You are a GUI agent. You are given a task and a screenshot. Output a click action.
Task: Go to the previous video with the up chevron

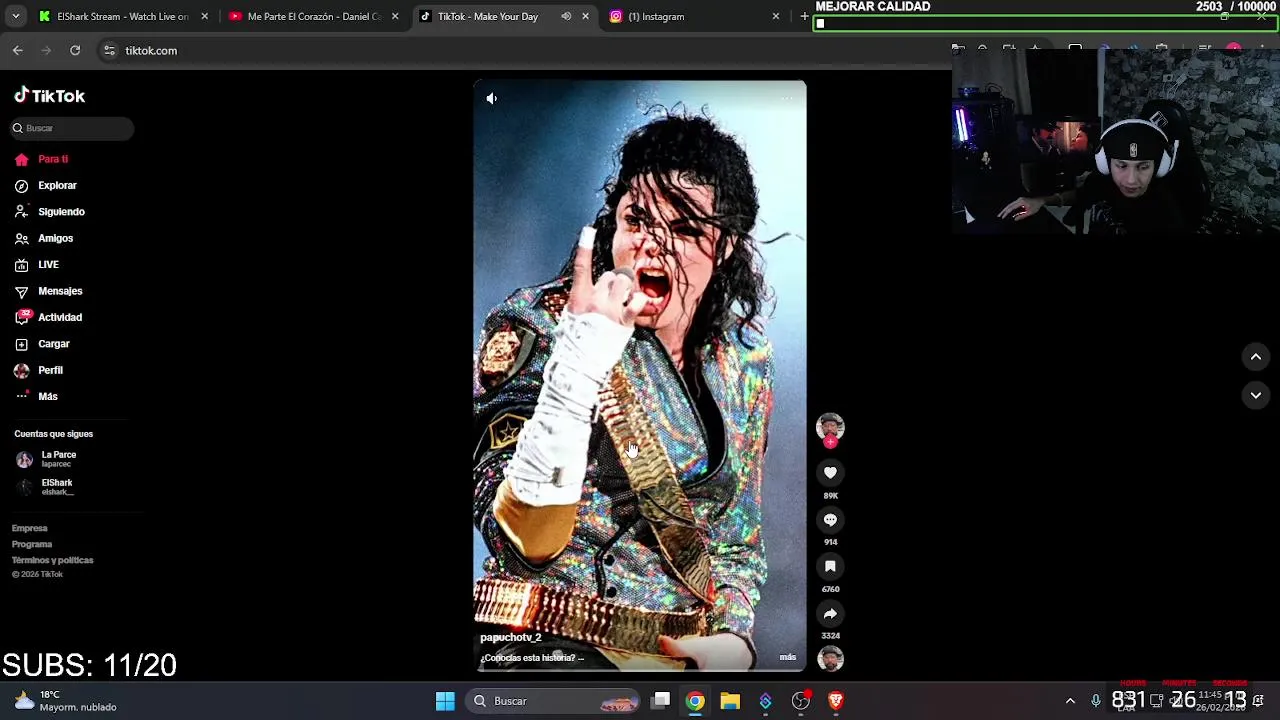(1256, 356)
